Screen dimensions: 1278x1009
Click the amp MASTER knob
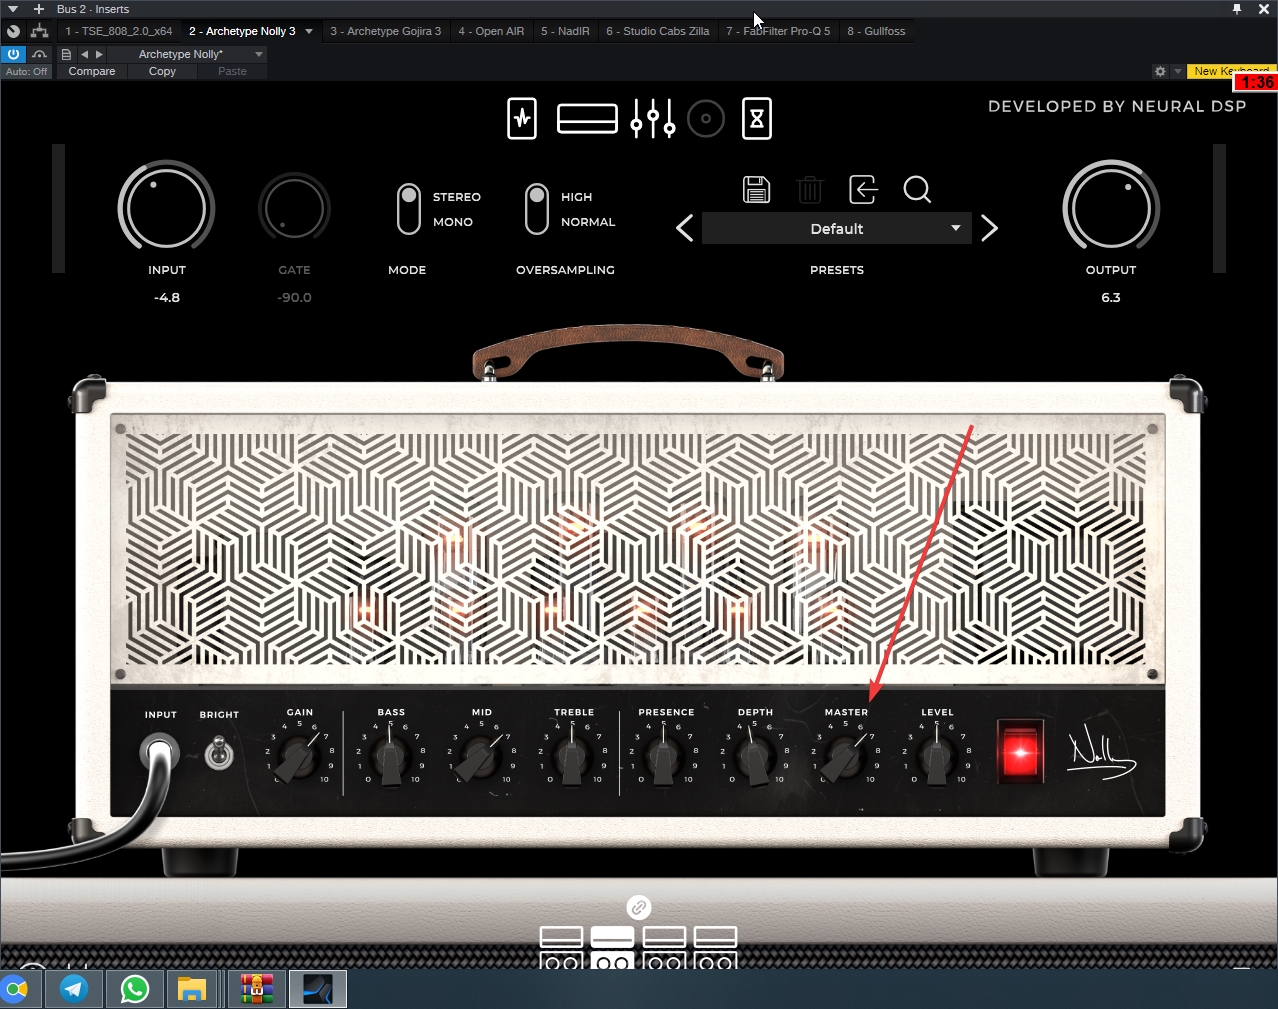(x=845, y=760)
